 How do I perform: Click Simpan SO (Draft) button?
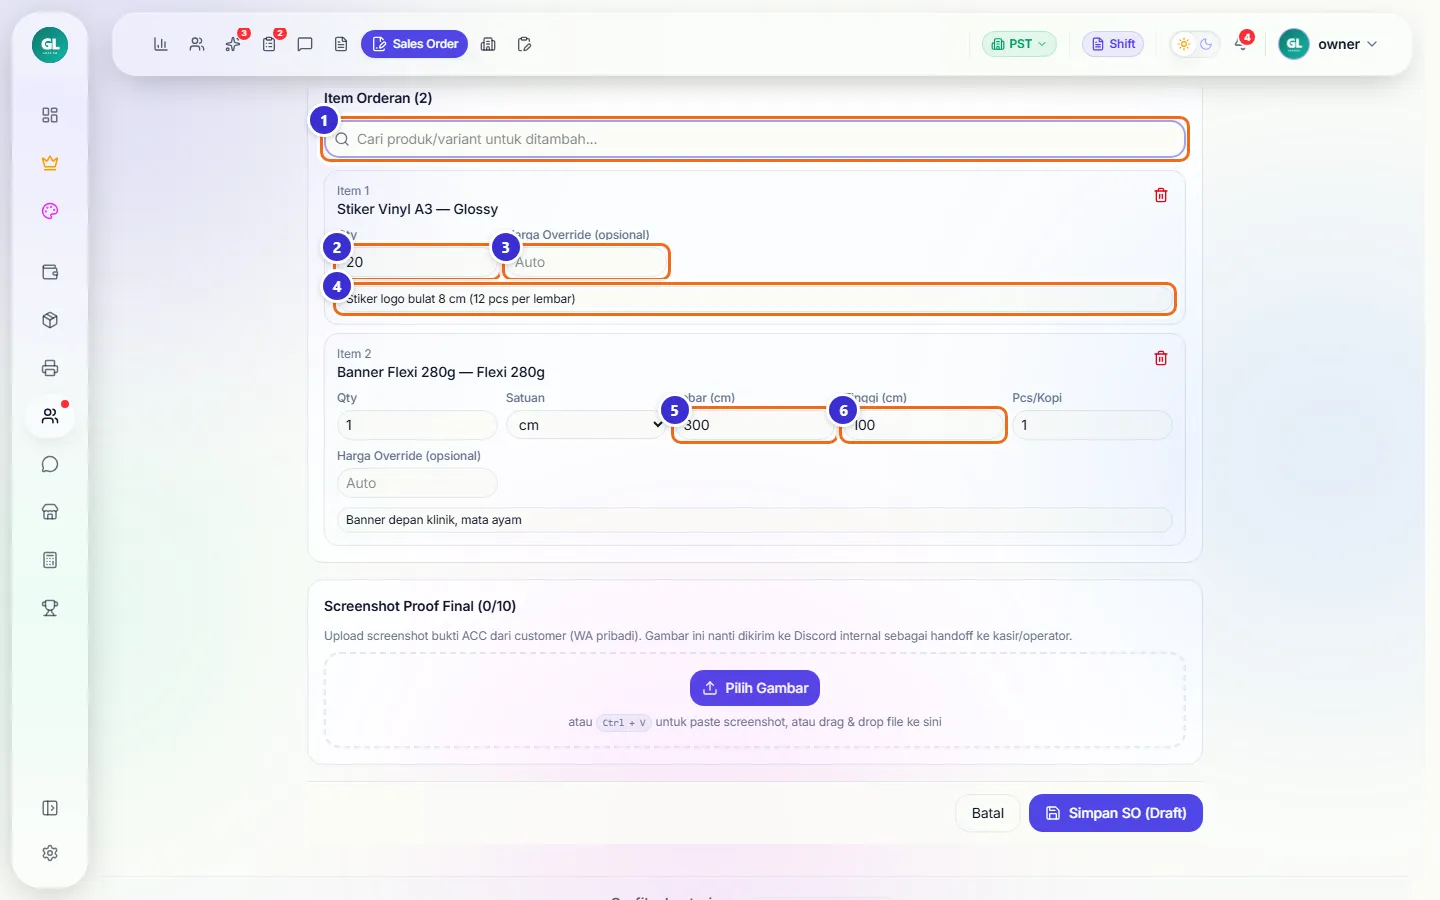[x=1116, y=813]
